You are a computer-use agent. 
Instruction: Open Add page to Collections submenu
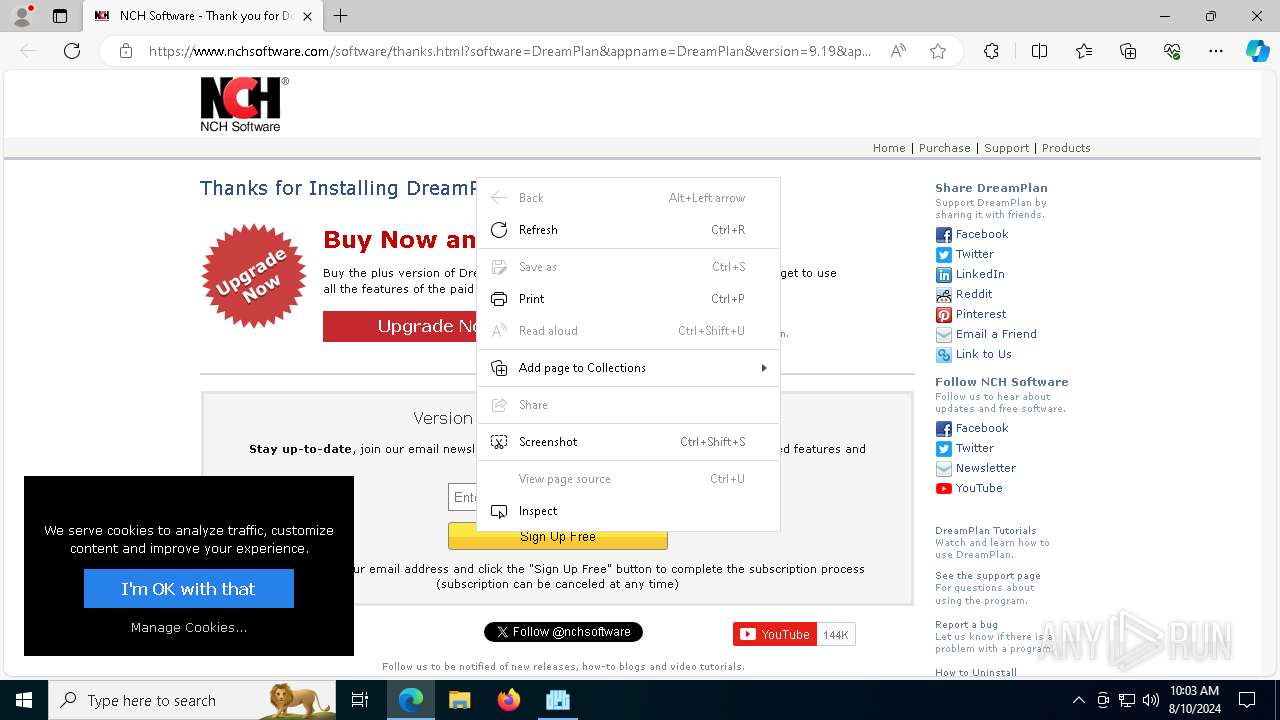pyautogui.click(x=628, y=368)
